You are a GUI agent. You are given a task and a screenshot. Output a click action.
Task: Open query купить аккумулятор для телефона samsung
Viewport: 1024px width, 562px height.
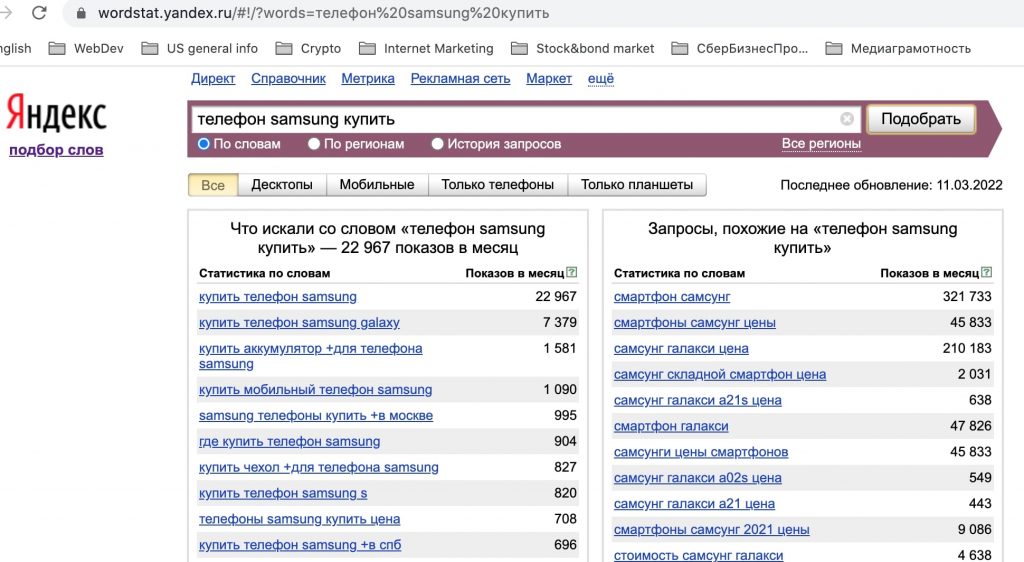click(310, 356)
